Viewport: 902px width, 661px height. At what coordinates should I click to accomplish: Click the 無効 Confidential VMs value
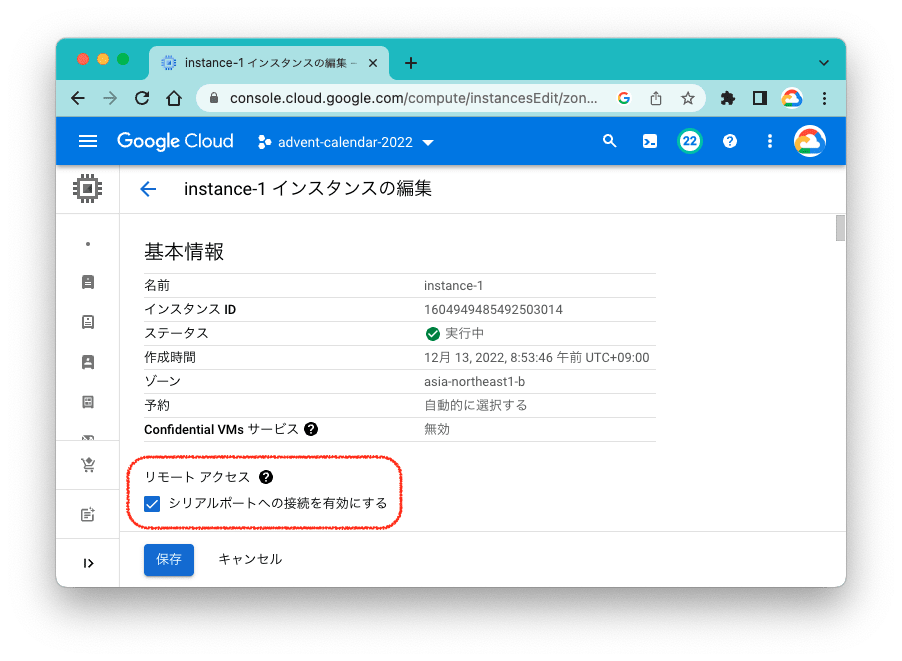pyautogui.click(x=437, y=429)
